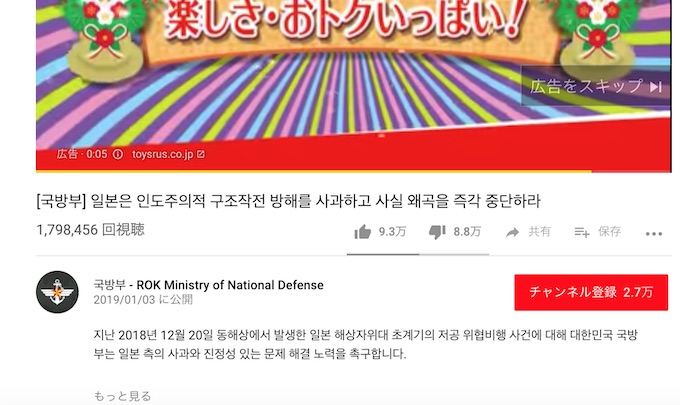Expand the description with もっと見る
The image size is (680, 405).
(x=122, y=396)
